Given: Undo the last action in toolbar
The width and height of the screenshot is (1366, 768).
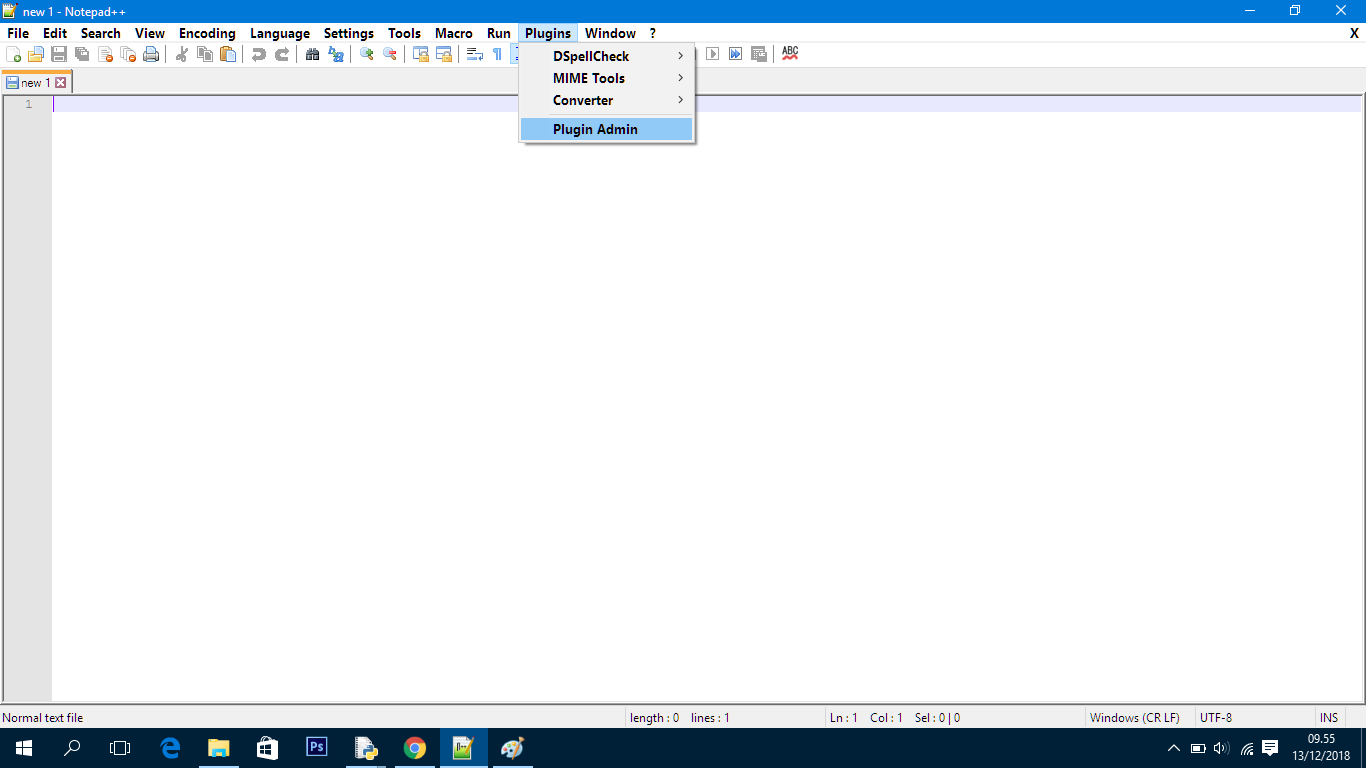Looking at the screenshot, I should point(259,54).
